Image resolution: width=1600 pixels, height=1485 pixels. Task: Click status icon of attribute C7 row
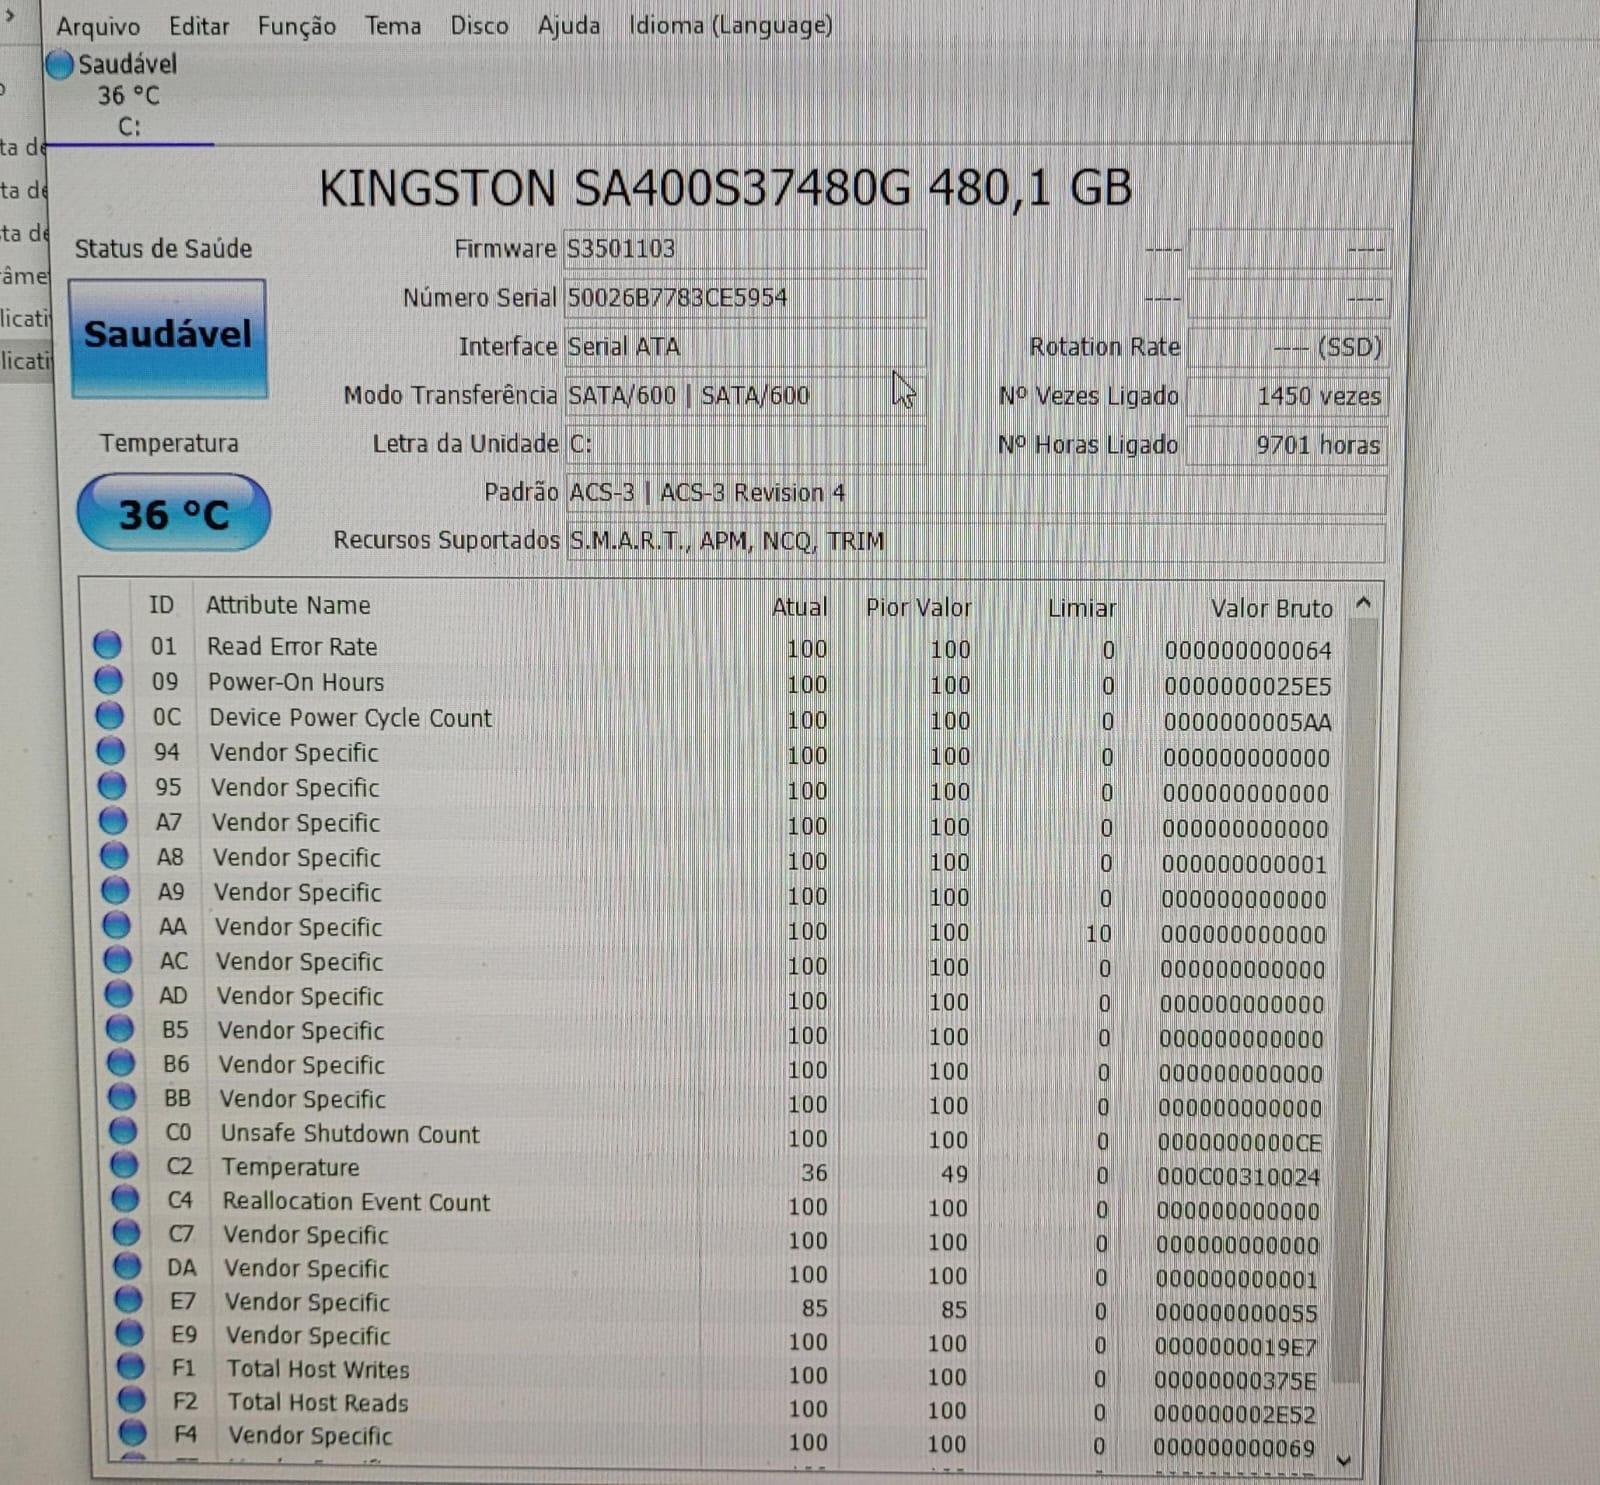pos(126,1232)
